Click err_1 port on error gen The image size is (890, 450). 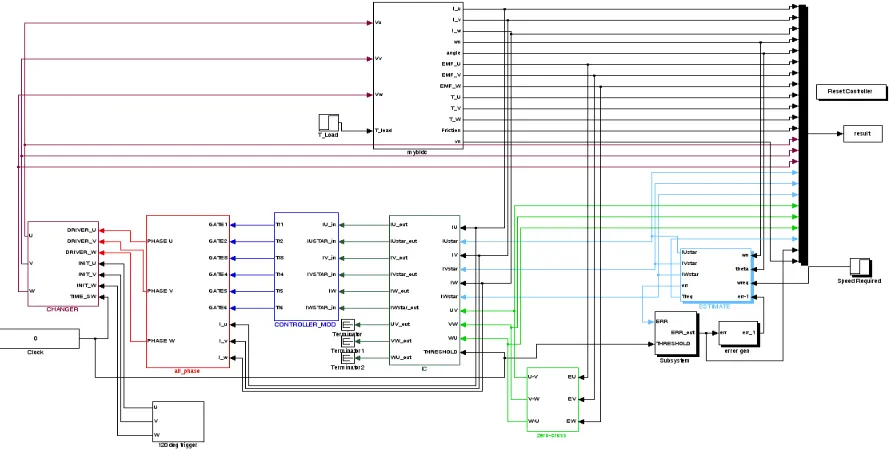749,333
